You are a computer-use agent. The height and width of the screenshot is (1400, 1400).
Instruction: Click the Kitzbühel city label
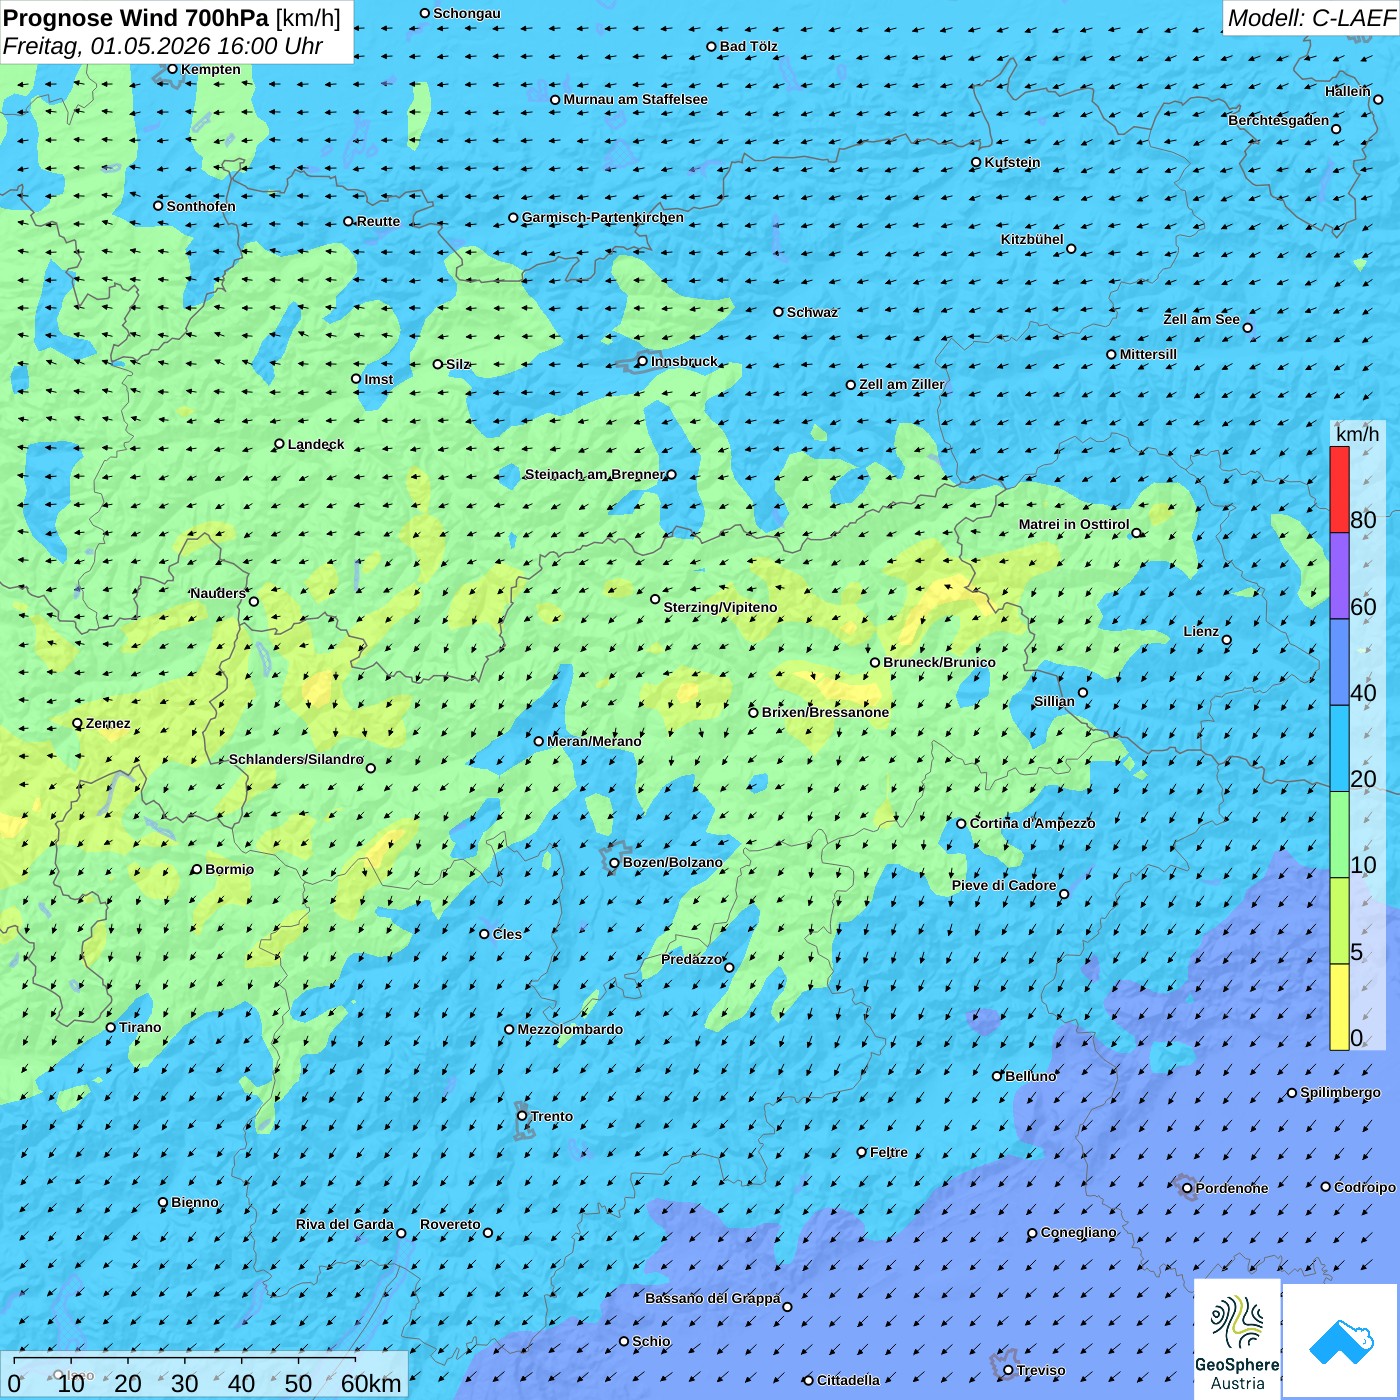(1032, 239)
